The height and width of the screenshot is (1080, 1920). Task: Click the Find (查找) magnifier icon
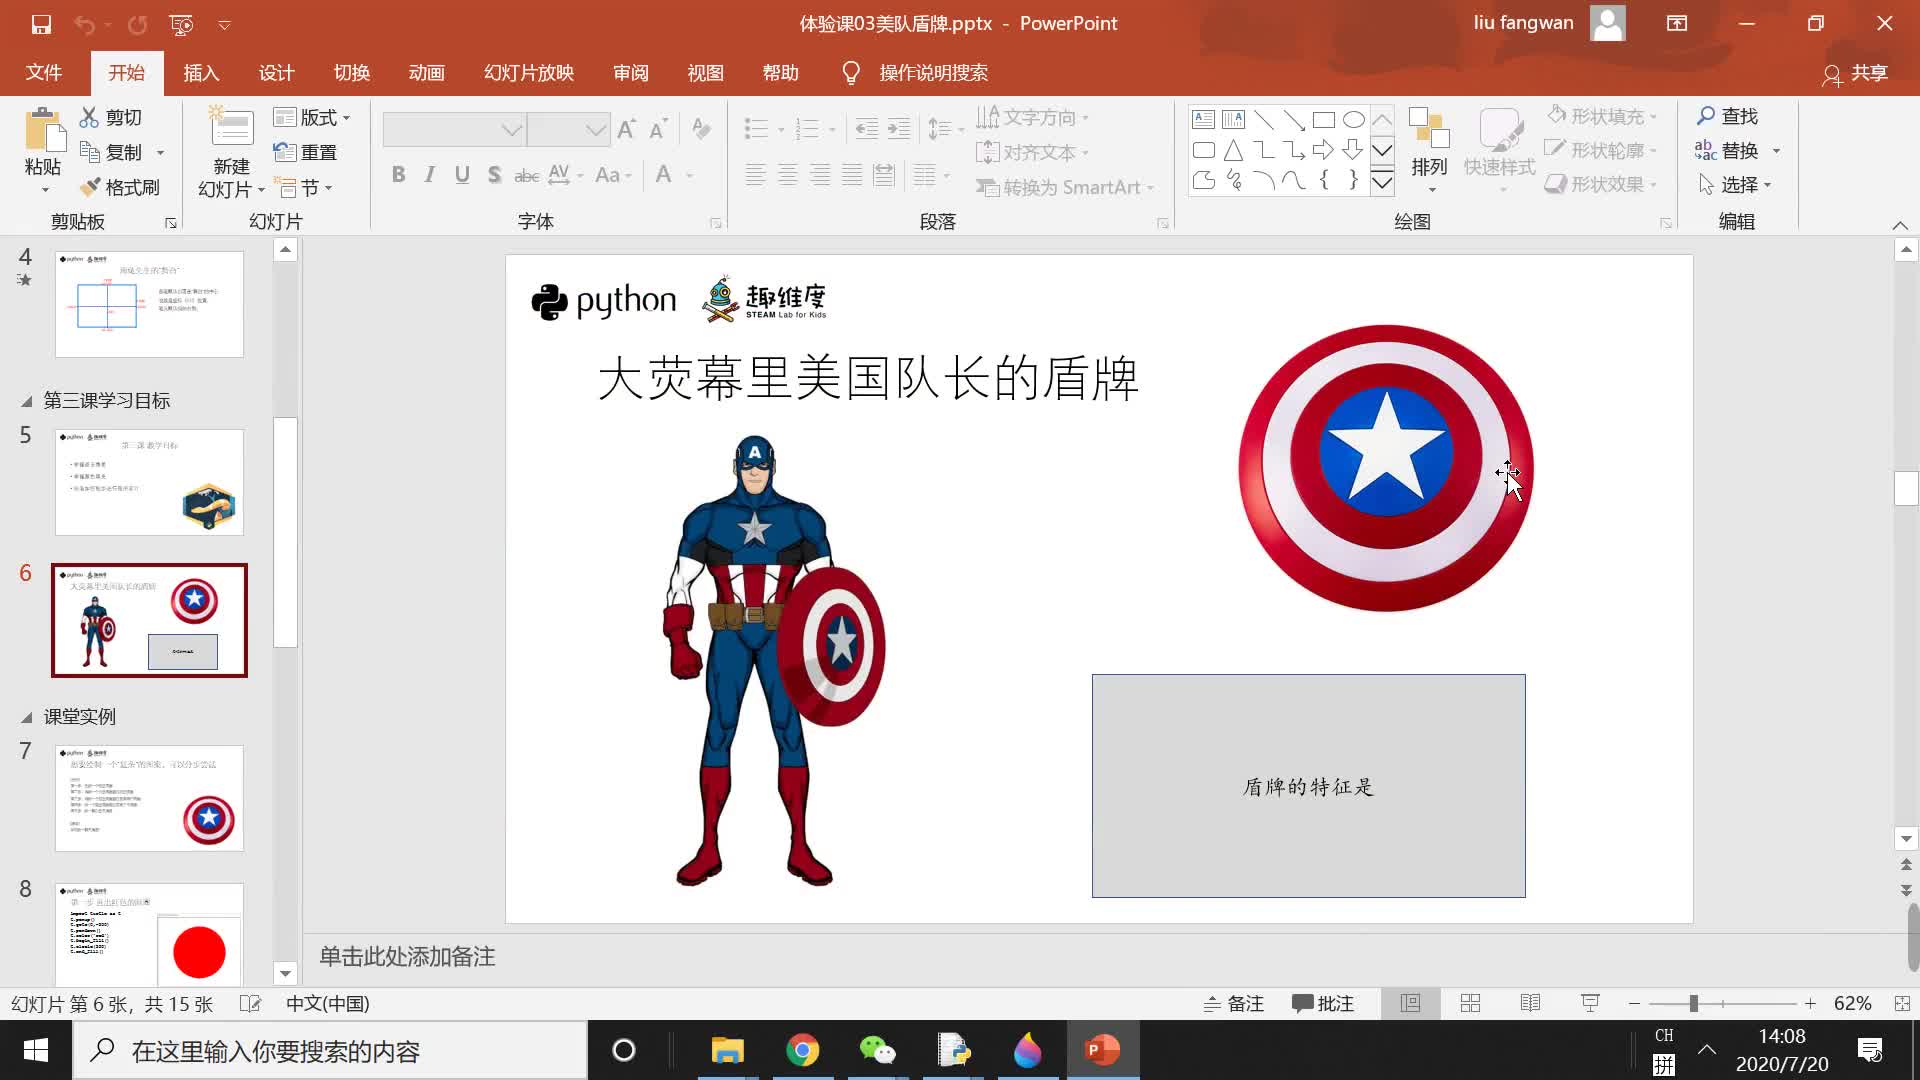(x=1706, y=117)
